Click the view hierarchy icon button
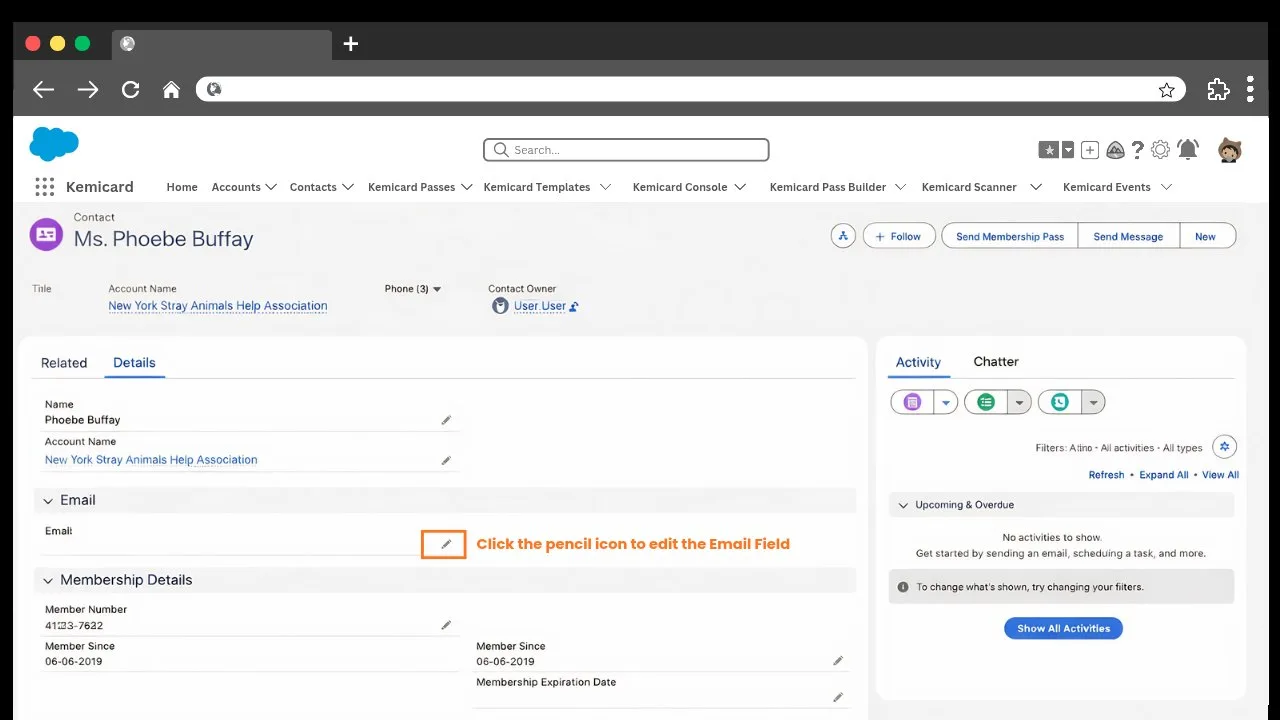 (843, 236)
